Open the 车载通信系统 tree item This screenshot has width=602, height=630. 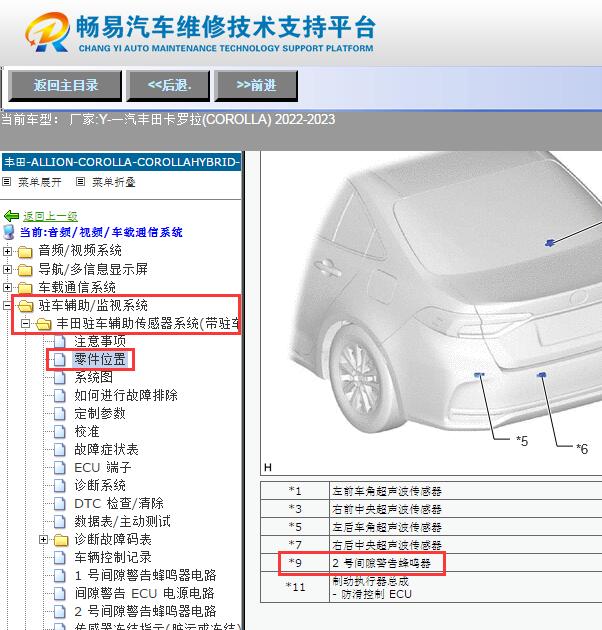point(77,287)
